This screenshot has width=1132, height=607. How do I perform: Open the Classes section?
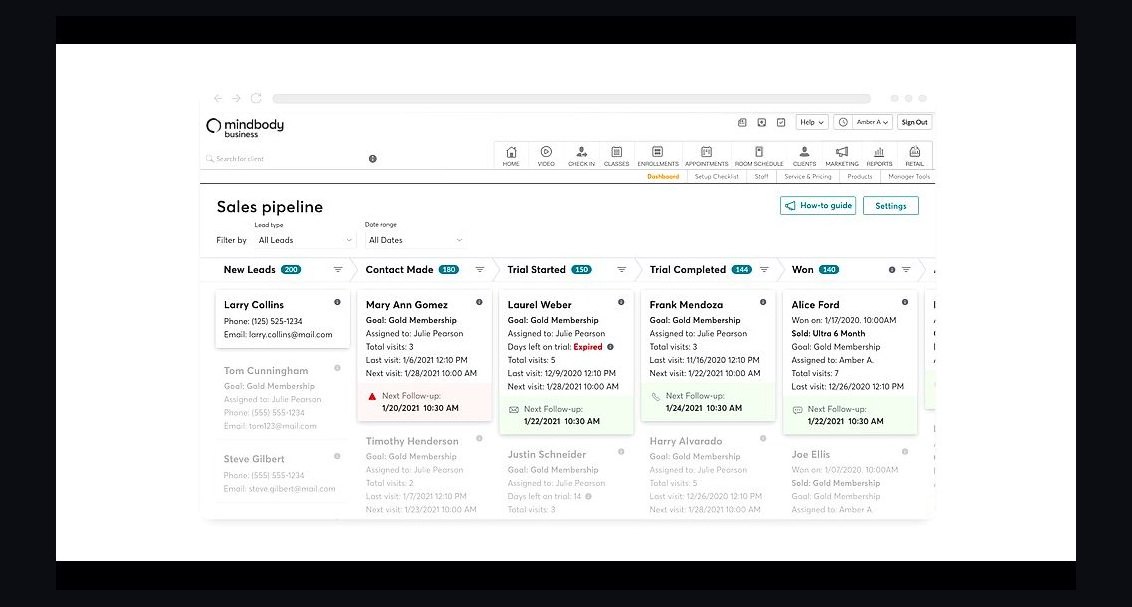[617, 156]
